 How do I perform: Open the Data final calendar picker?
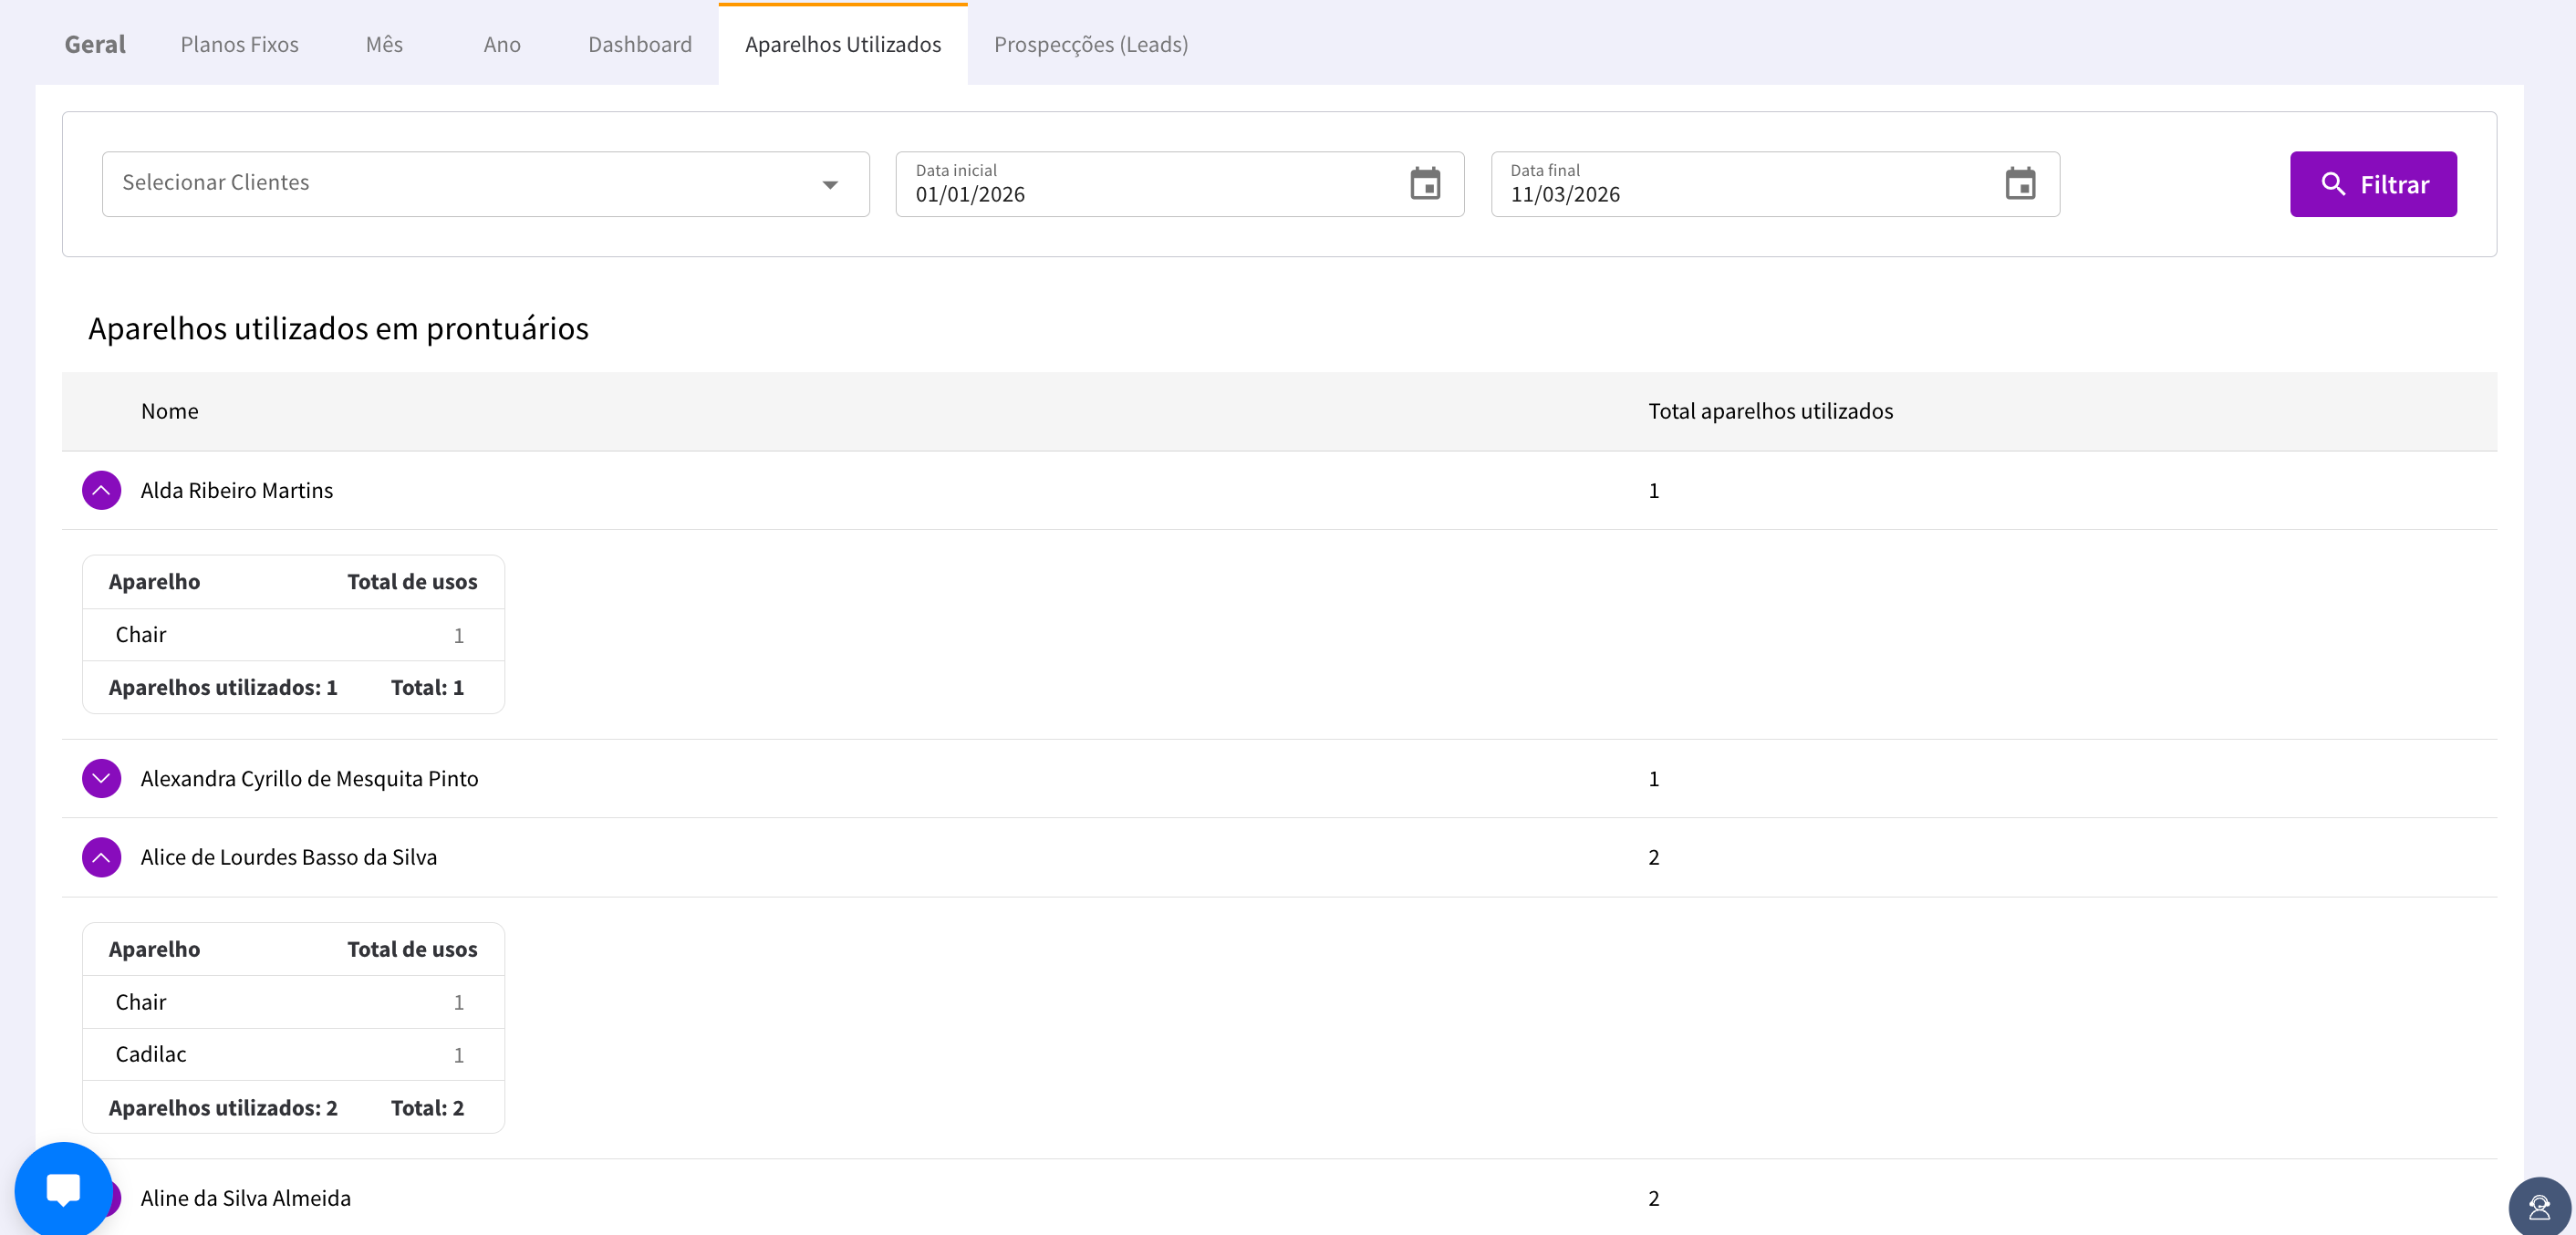(x=2019, y=184)
